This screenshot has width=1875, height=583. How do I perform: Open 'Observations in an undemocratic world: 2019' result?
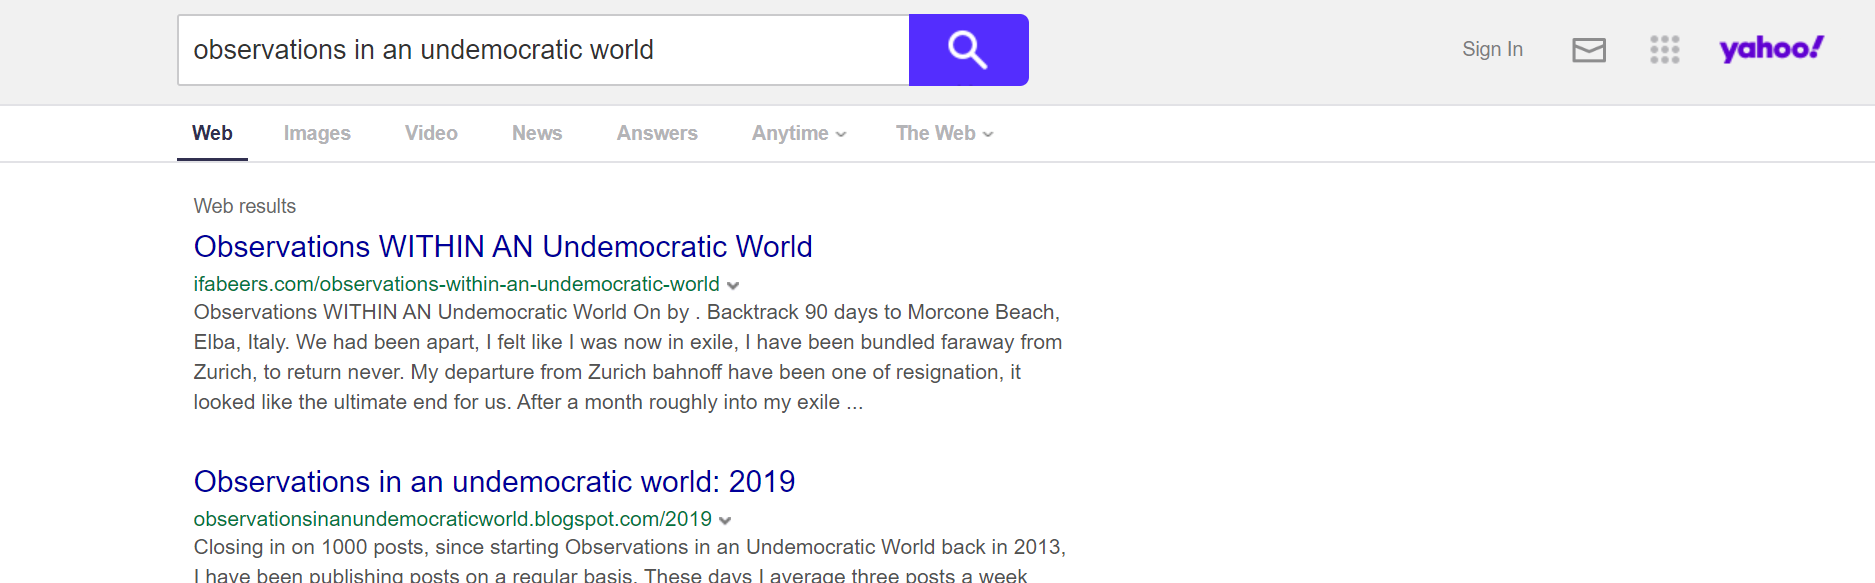click(x=494, y=482)
